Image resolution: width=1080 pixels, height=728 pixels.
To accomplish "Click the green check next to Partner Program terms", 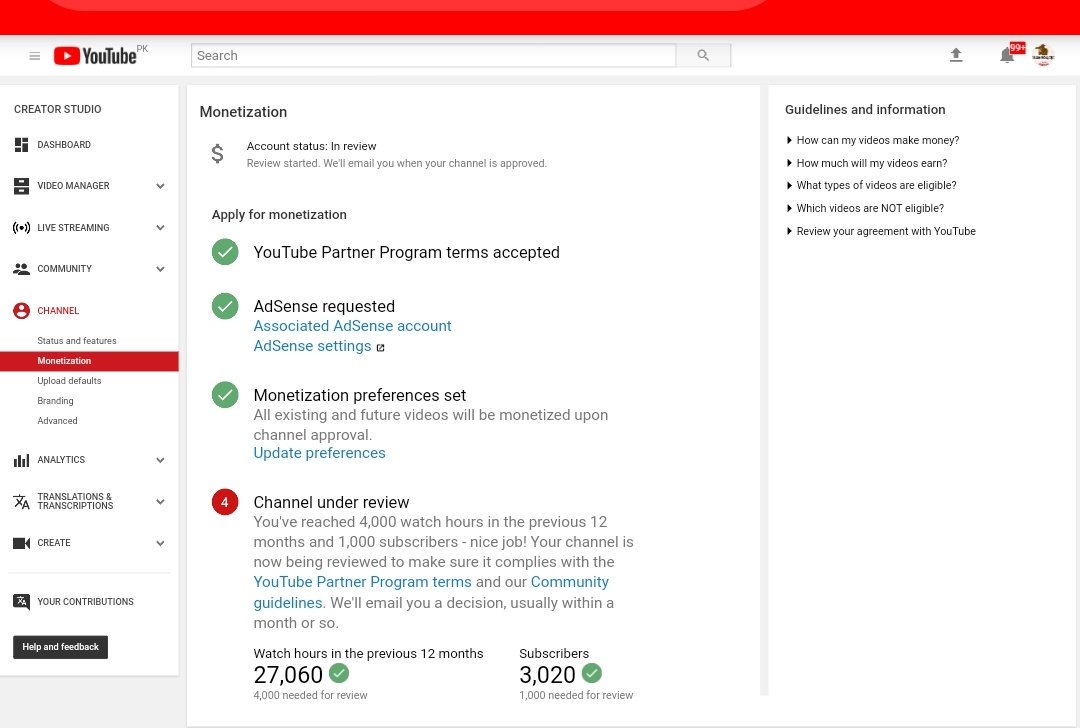I will [x=225, y=252].
